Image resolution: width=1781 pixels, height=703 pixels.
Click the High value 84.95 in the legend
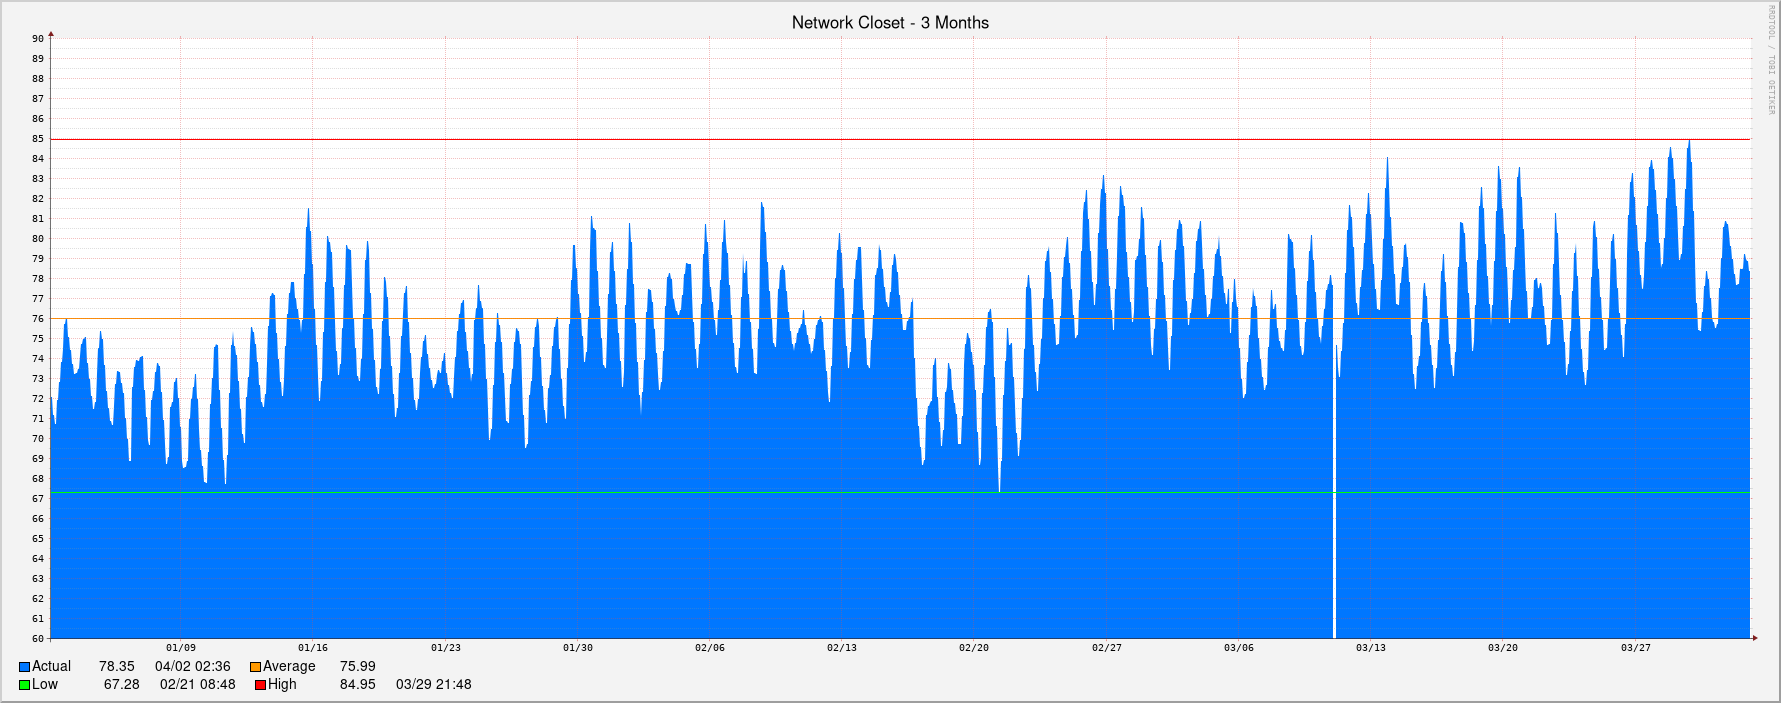point(357,685)
